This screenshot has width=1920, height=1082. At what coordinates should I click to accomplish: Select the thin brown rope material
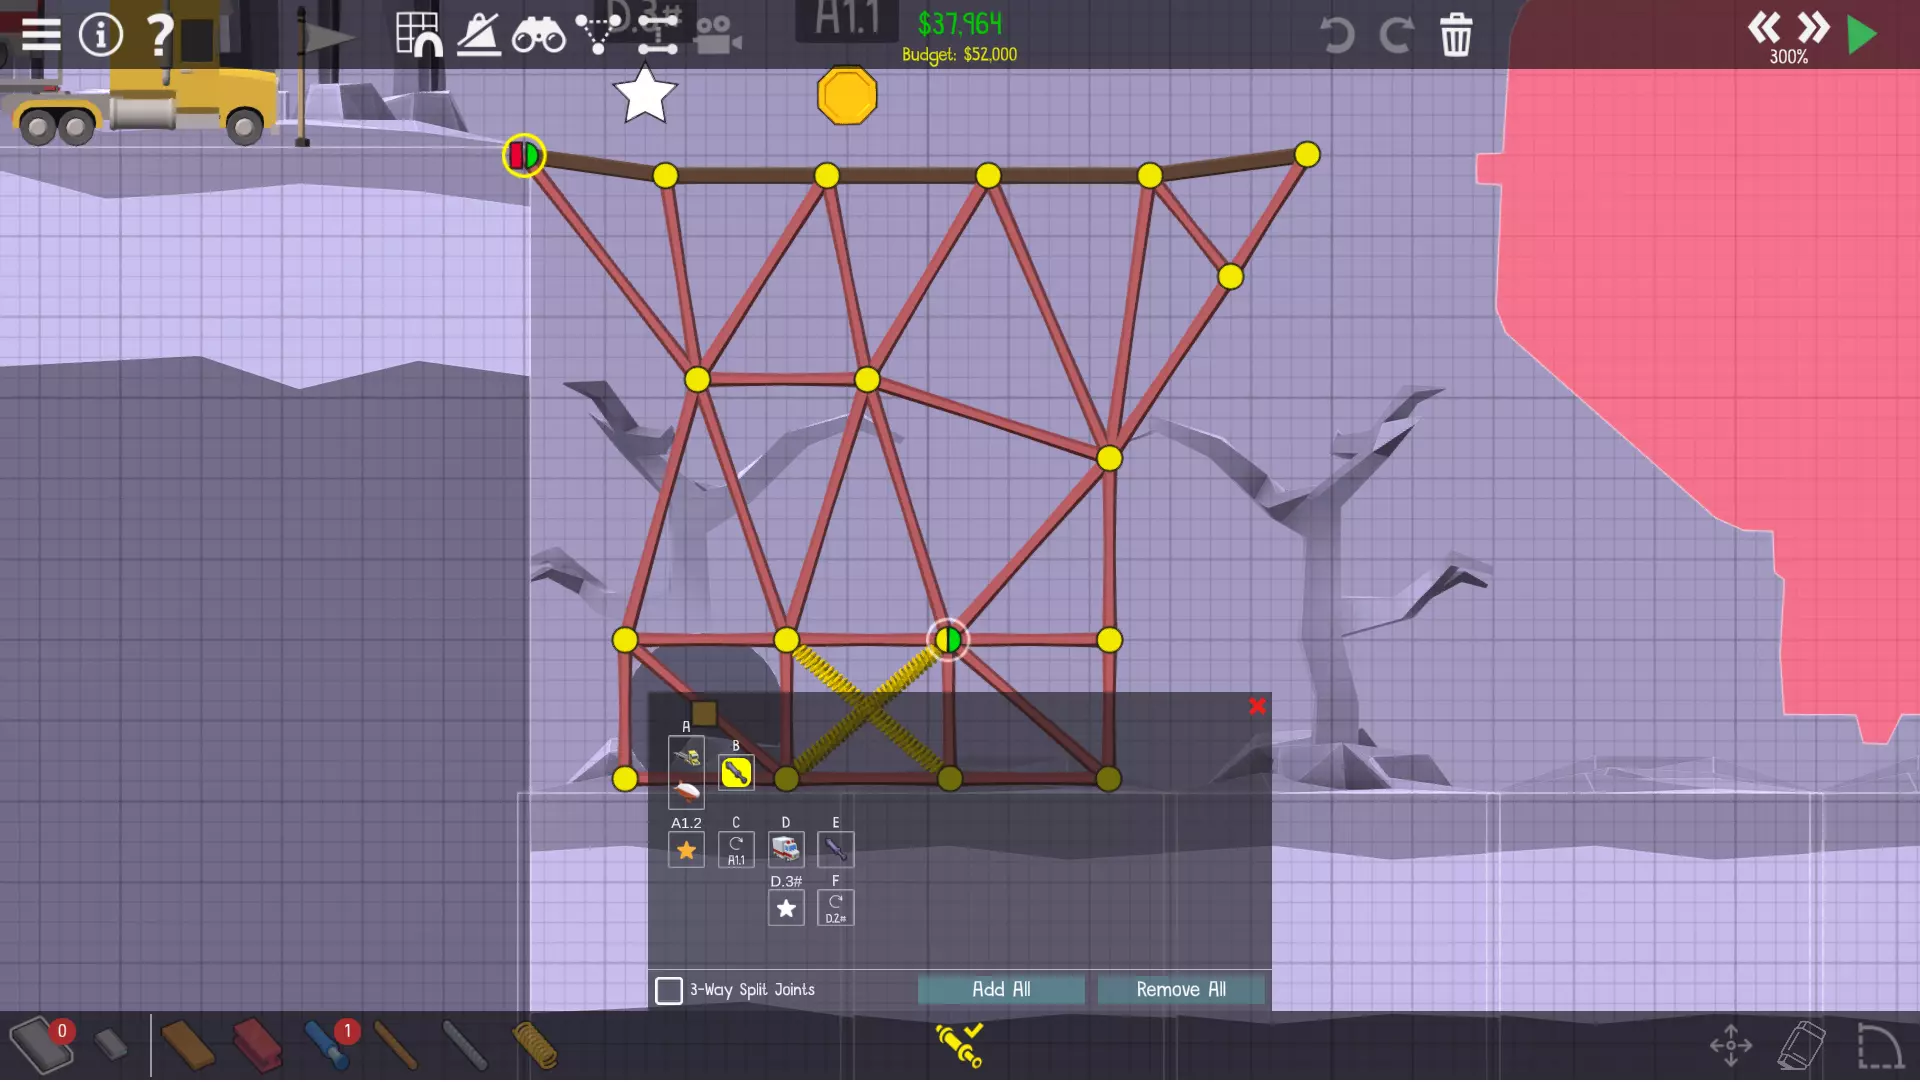[396, 1045]
